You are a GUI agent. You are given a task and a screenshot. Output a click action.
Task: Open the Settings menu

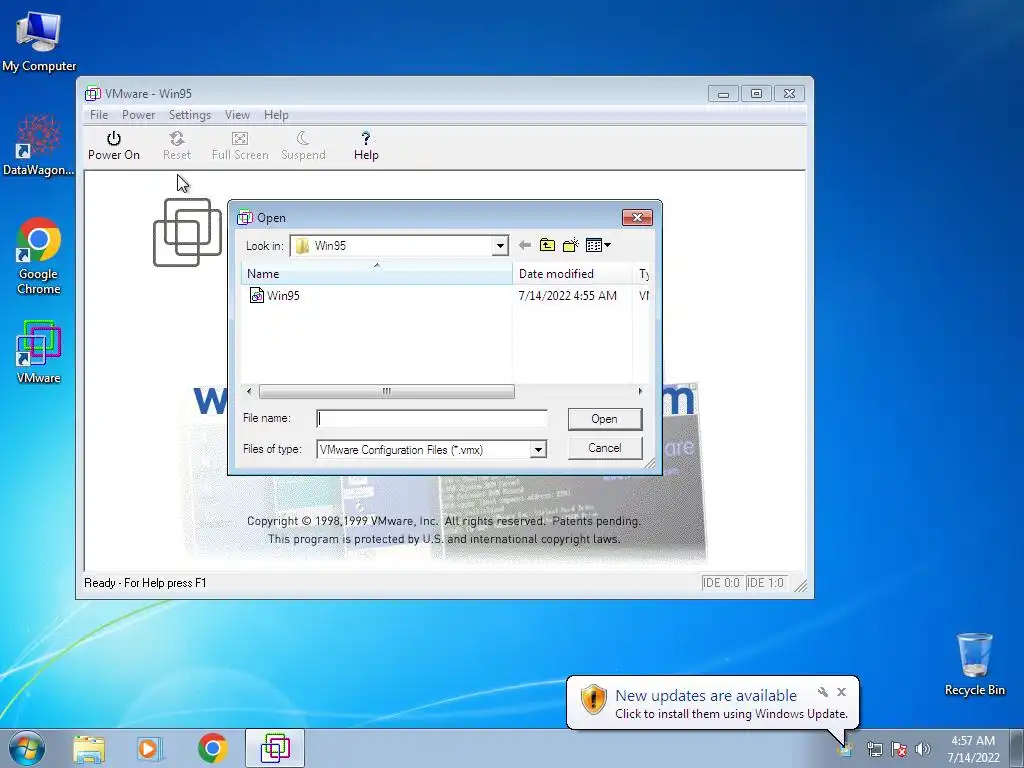[x=189, y=115]
